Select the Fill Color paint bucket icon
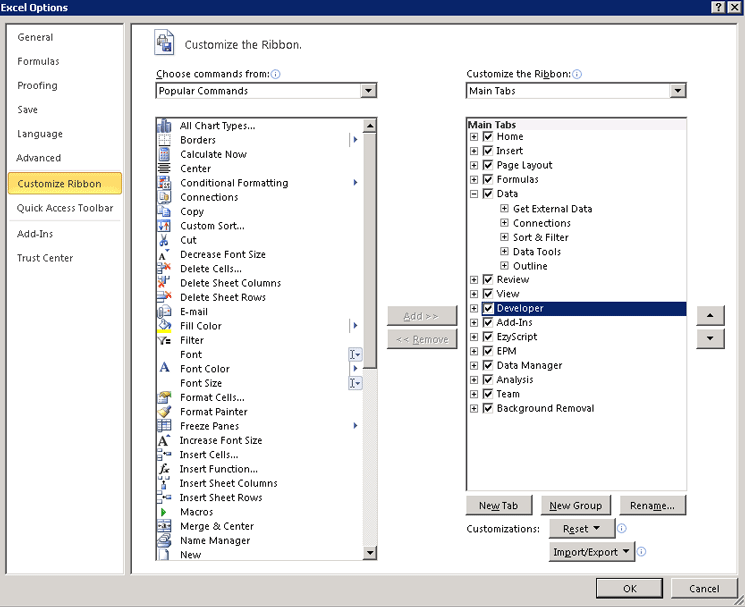Viewport: 745px width, 607px height. [164, 326]
